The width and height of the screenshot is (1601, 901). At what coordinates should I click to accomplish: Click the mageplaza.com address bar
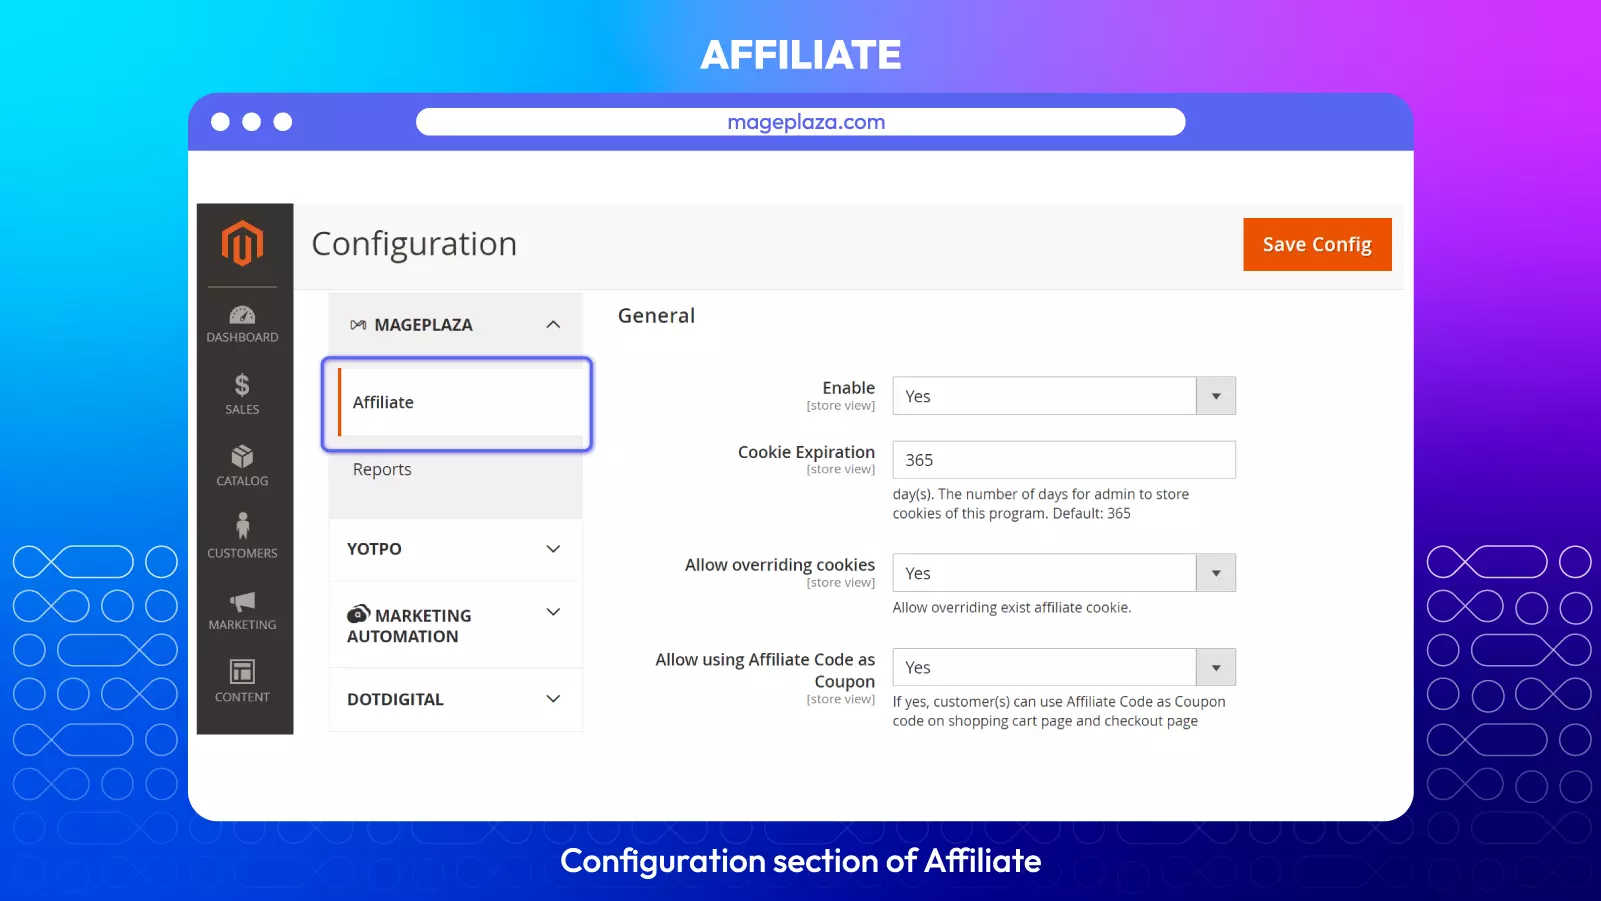point(800,122)
